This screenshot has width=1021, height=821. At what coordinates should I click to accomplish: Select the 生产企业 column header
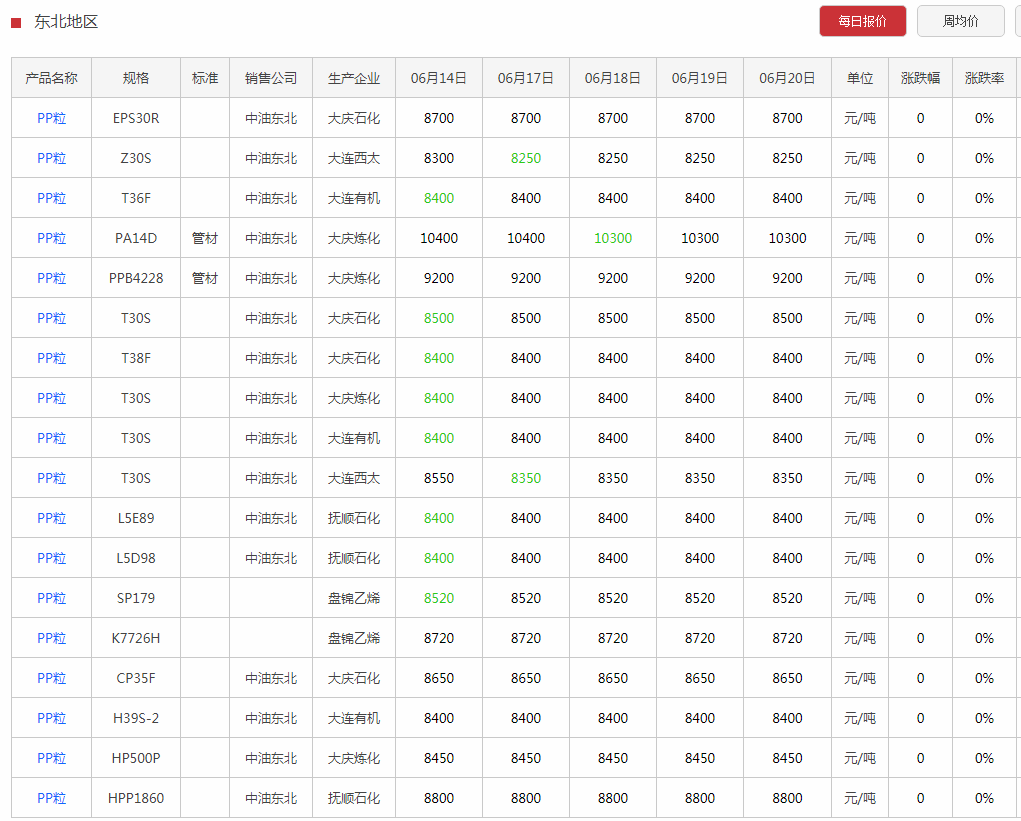[354, 78]
